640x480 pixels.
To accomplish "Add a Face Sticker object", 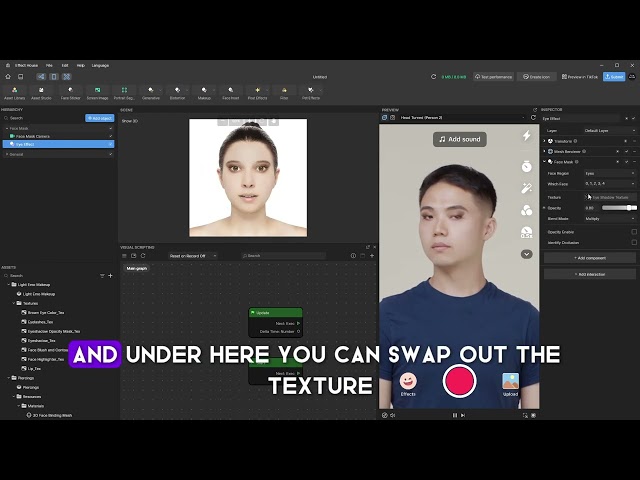I will (70, 93).
